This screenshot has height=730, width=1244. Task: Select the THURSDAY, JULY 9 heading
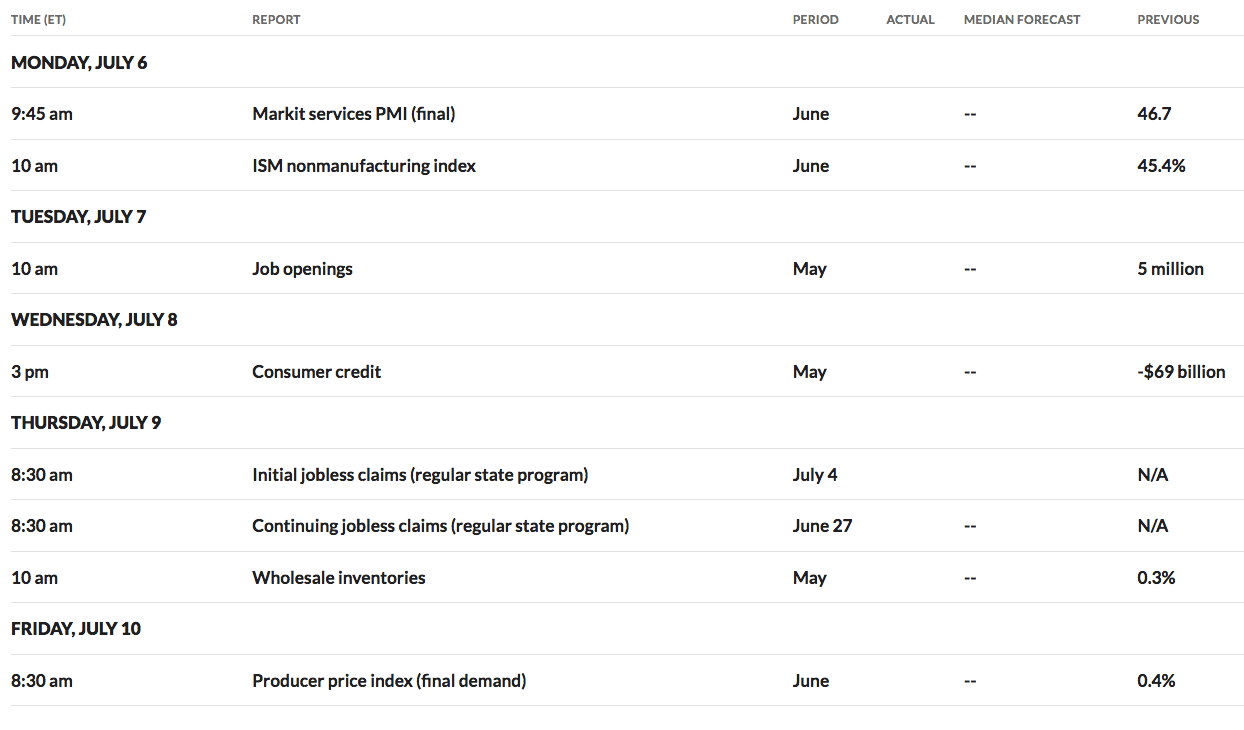(86, 423)
